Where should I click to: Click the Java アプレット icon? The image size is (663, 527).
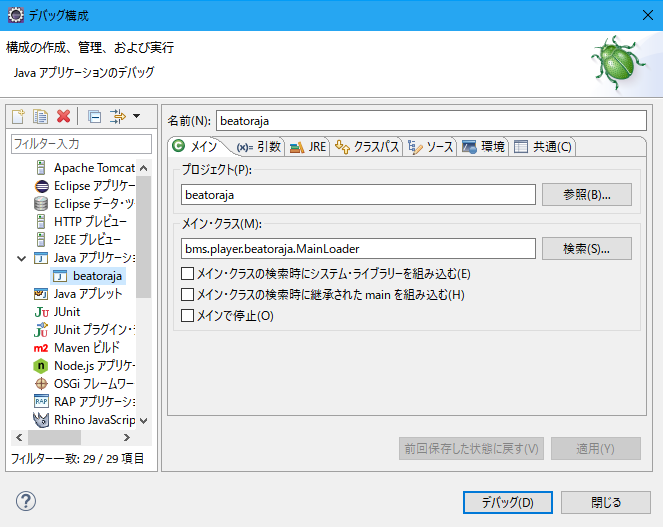tap(41, 294)
